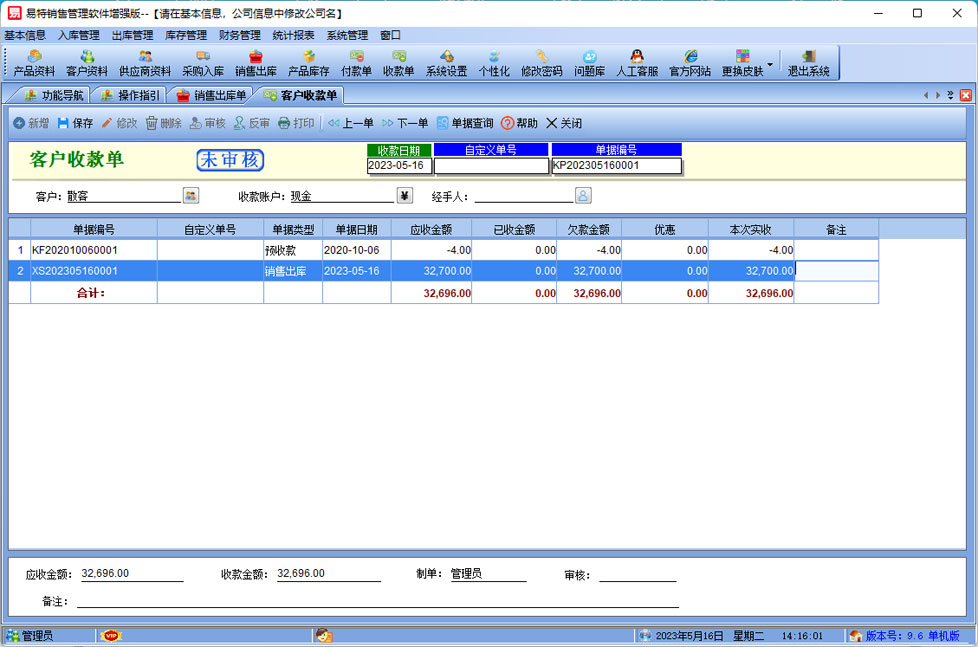The height and width of the screenshot is (647, 978).
Task: Click the 收款日期 date field
Action: [399, 166]
